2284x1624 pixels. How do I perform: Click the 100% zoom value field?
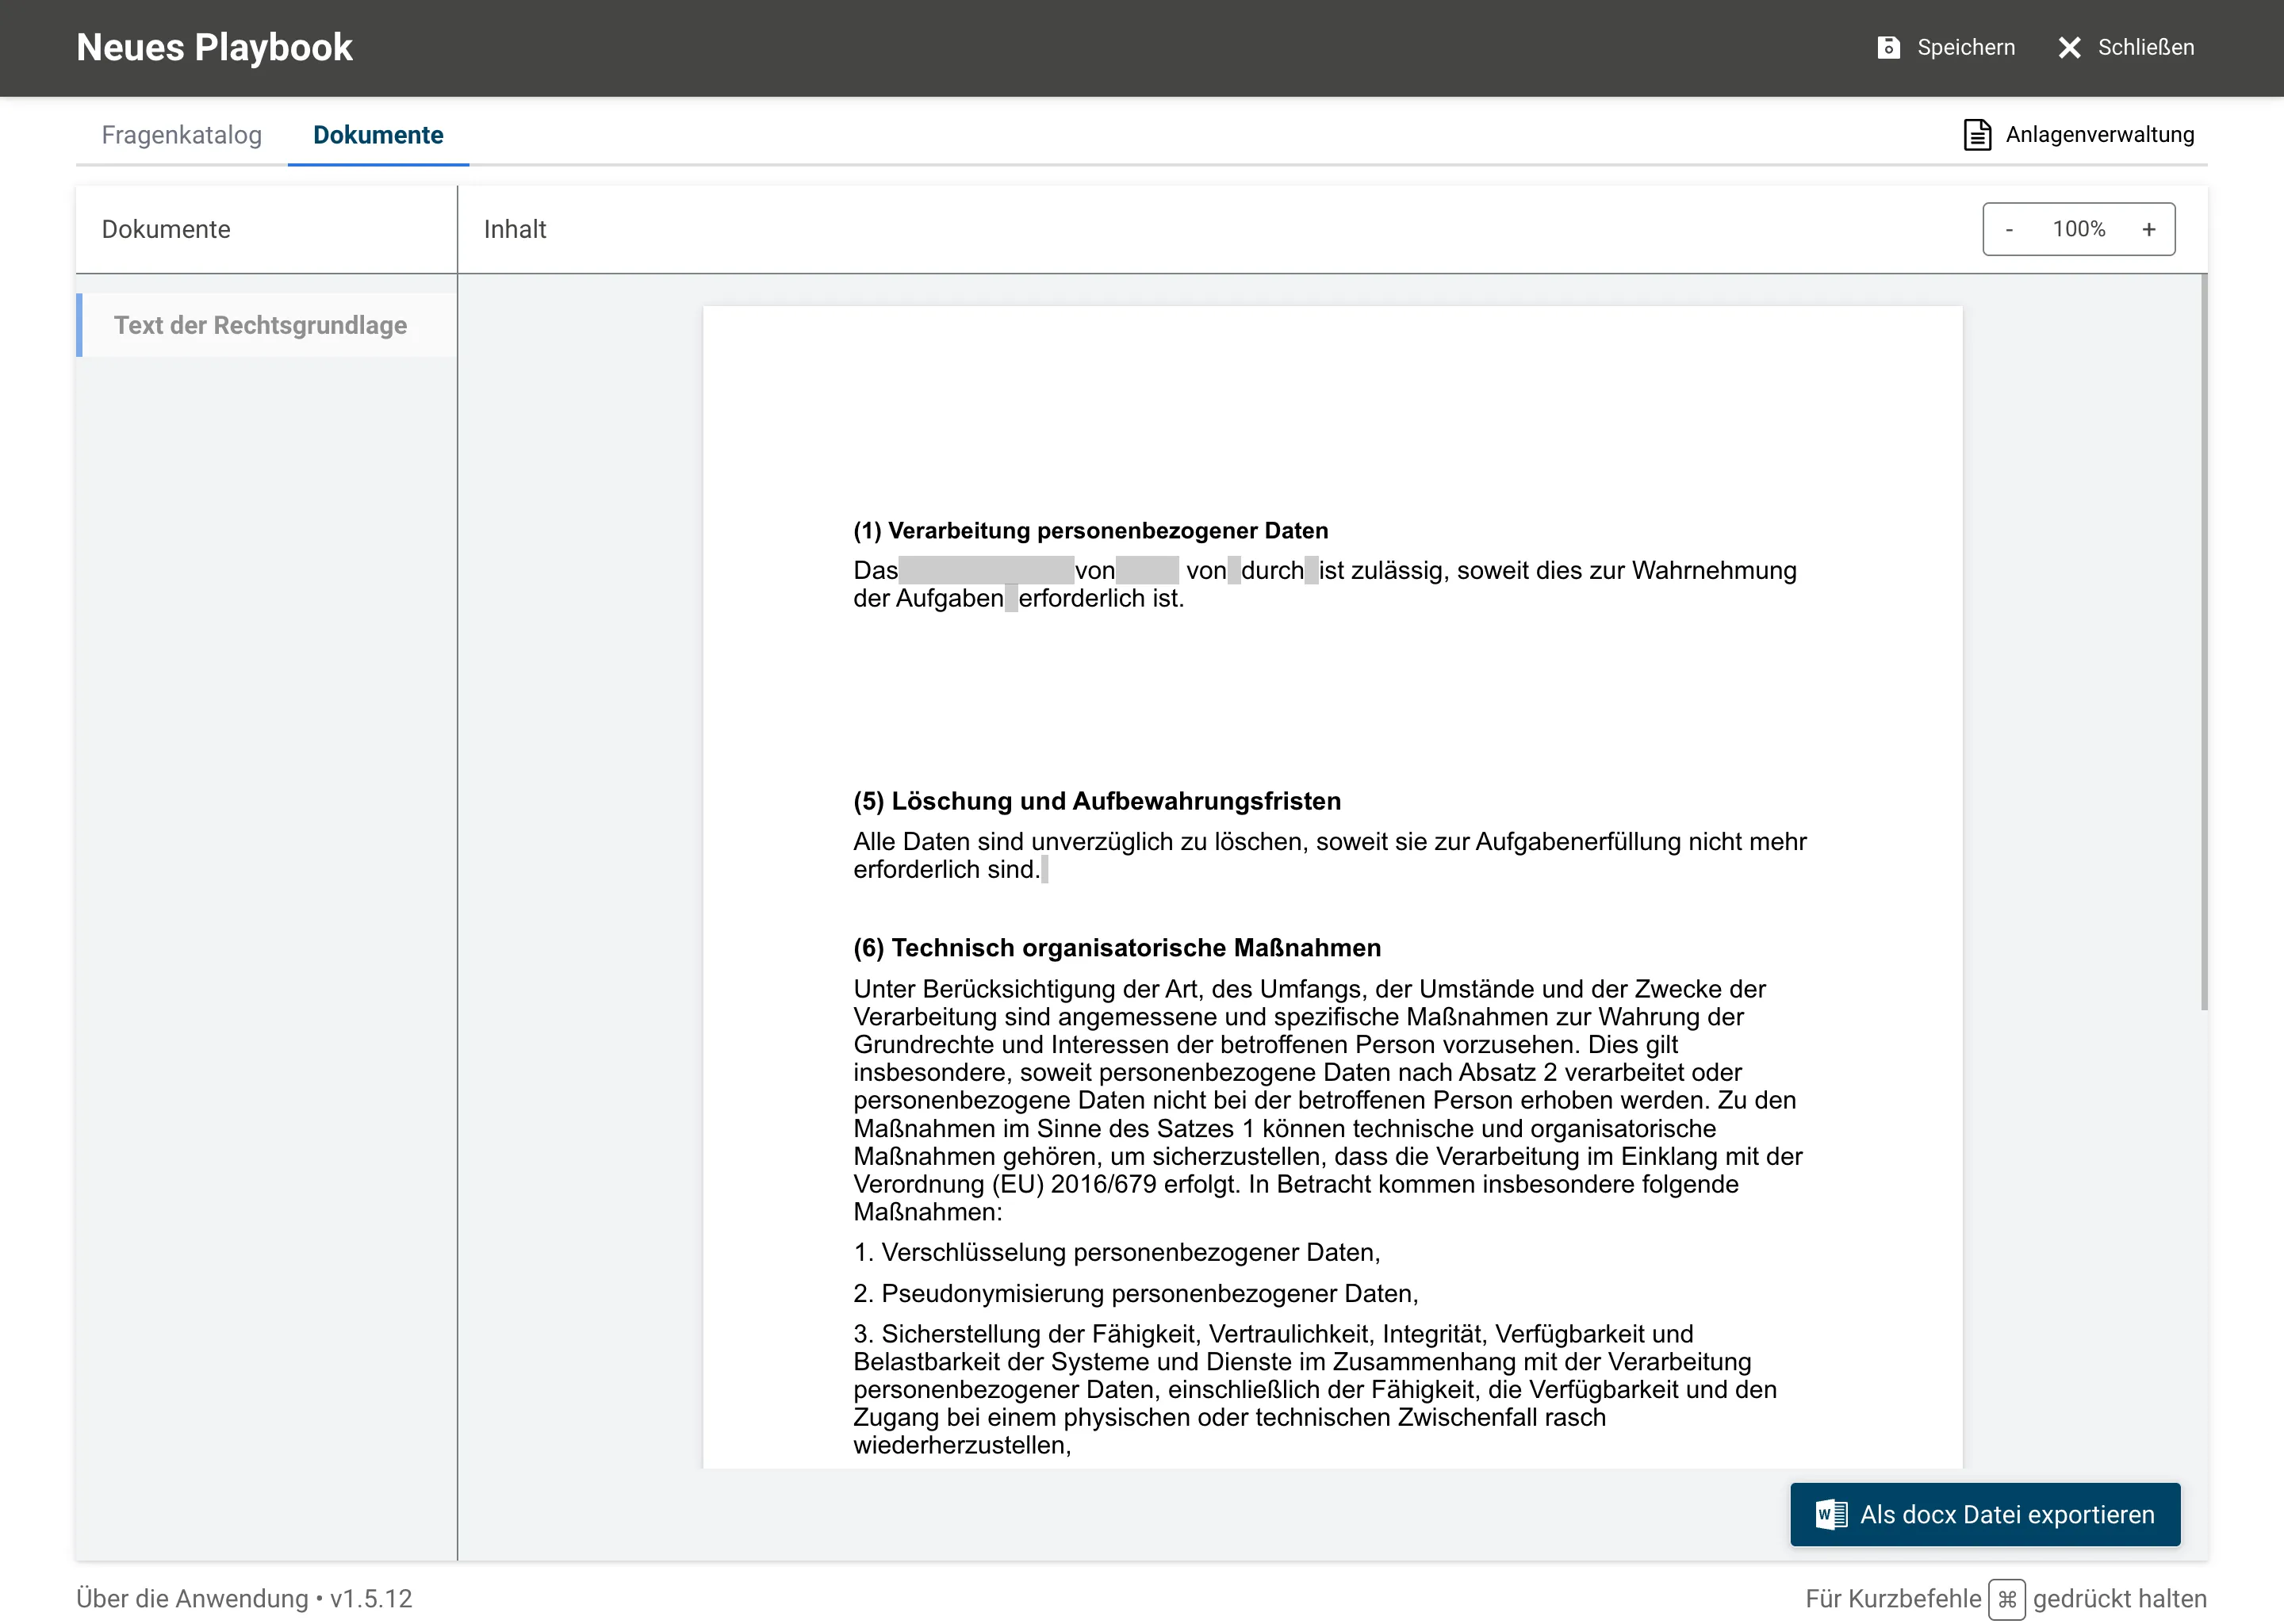(x=2079, y=229)
